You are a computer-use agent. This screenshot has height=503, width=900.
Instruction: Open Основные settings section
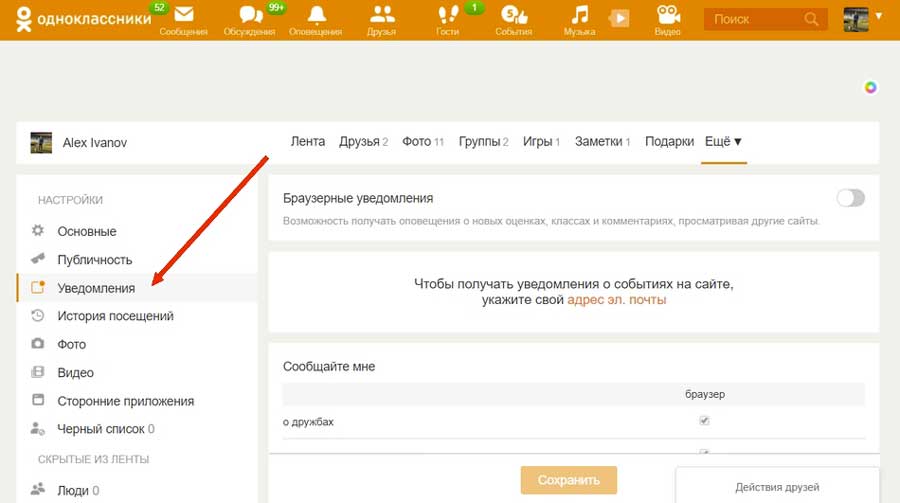pyautogui.click(x=87, y=231)
